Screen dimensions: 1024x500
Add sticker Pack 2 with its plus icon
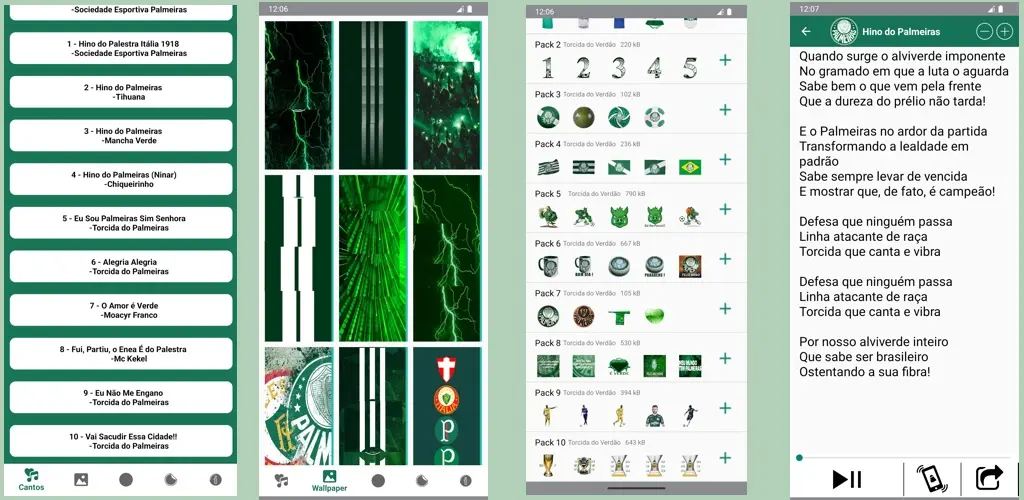725,60
